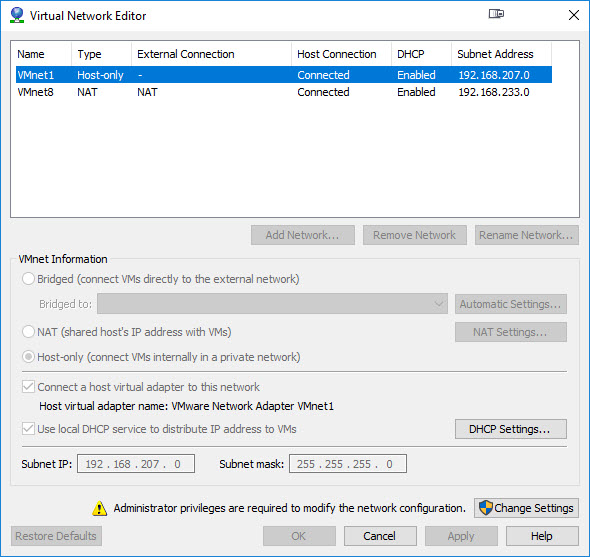
Task: Click the Host virtual adapter name text
Action: tap(186, 406)
